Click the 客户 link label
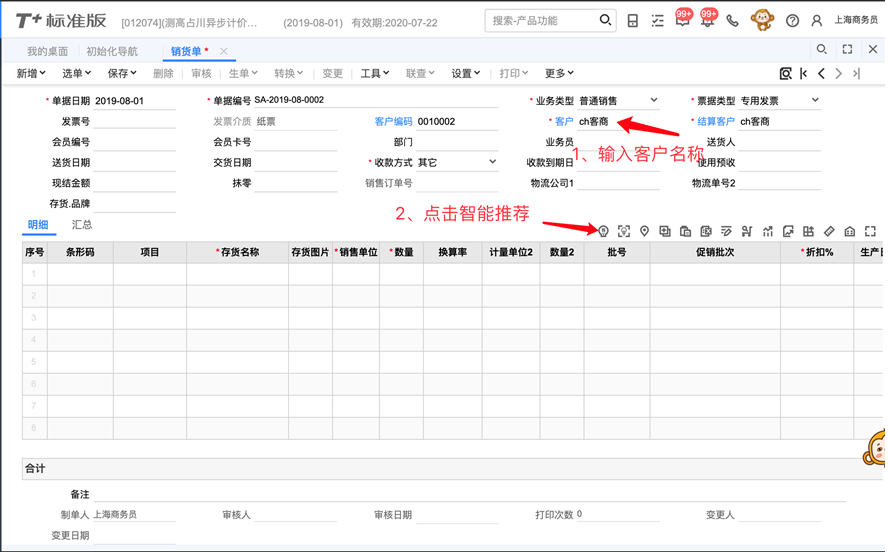Screen dimensions: 888x552 pyautogui.click(x=564, y=122)
